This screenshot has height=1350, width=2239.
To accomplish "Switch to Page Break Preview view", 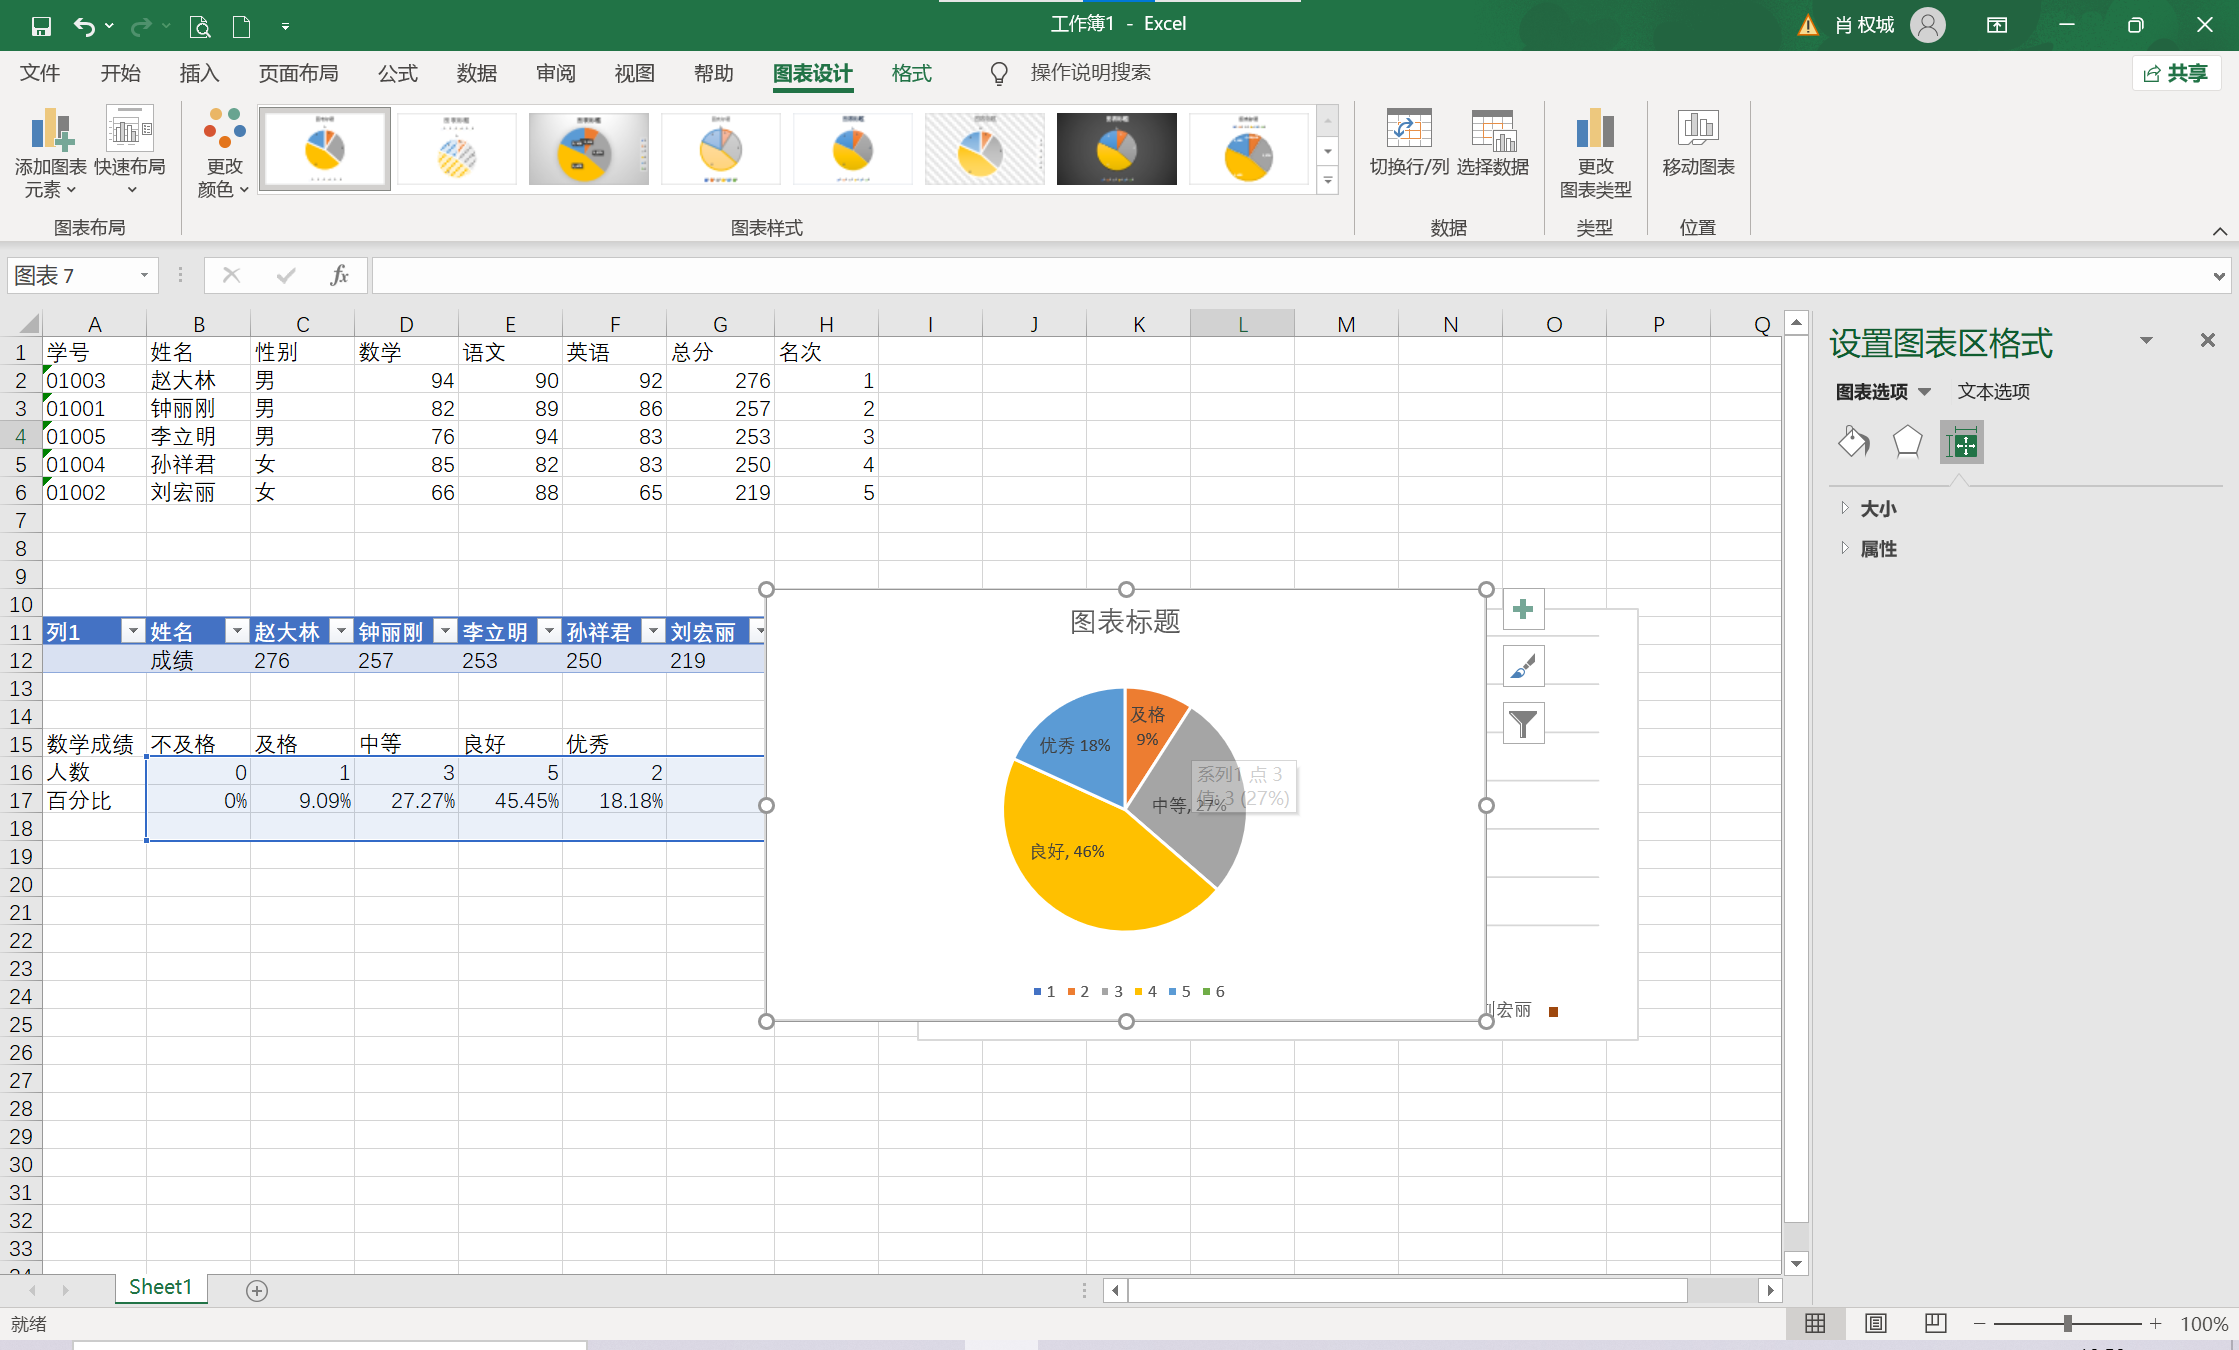I will 1935,1323.
